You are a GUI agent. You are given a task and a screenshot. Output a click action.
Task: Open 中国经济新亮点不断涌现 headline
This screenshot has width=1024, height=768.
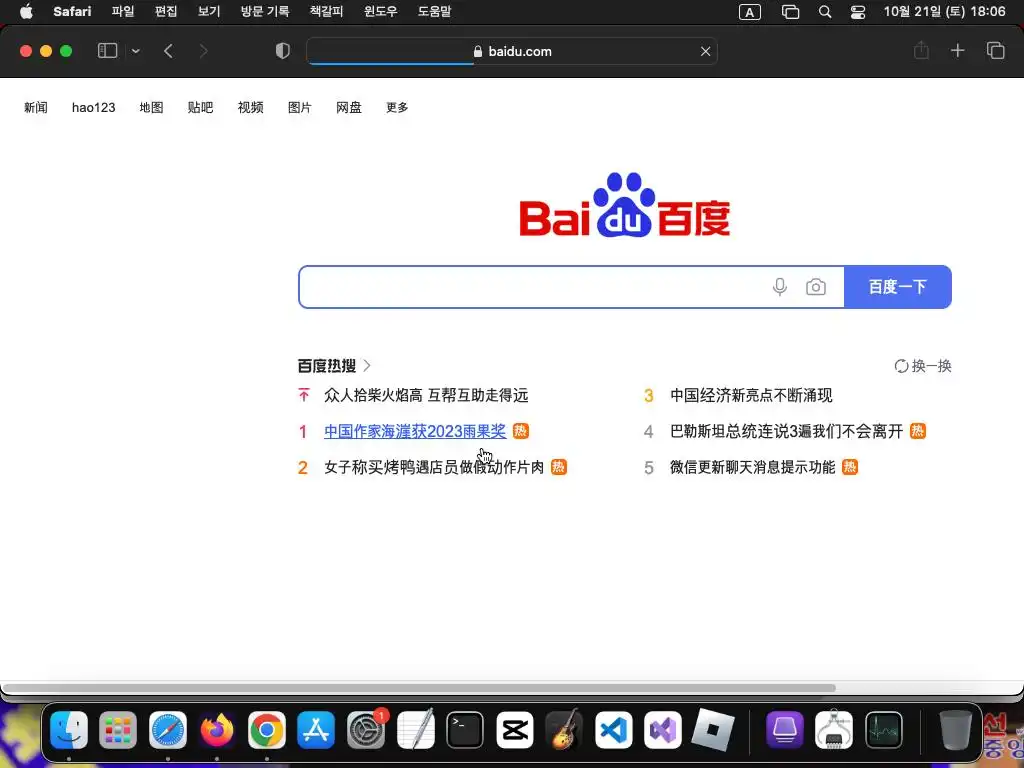[x=751, y=395]
